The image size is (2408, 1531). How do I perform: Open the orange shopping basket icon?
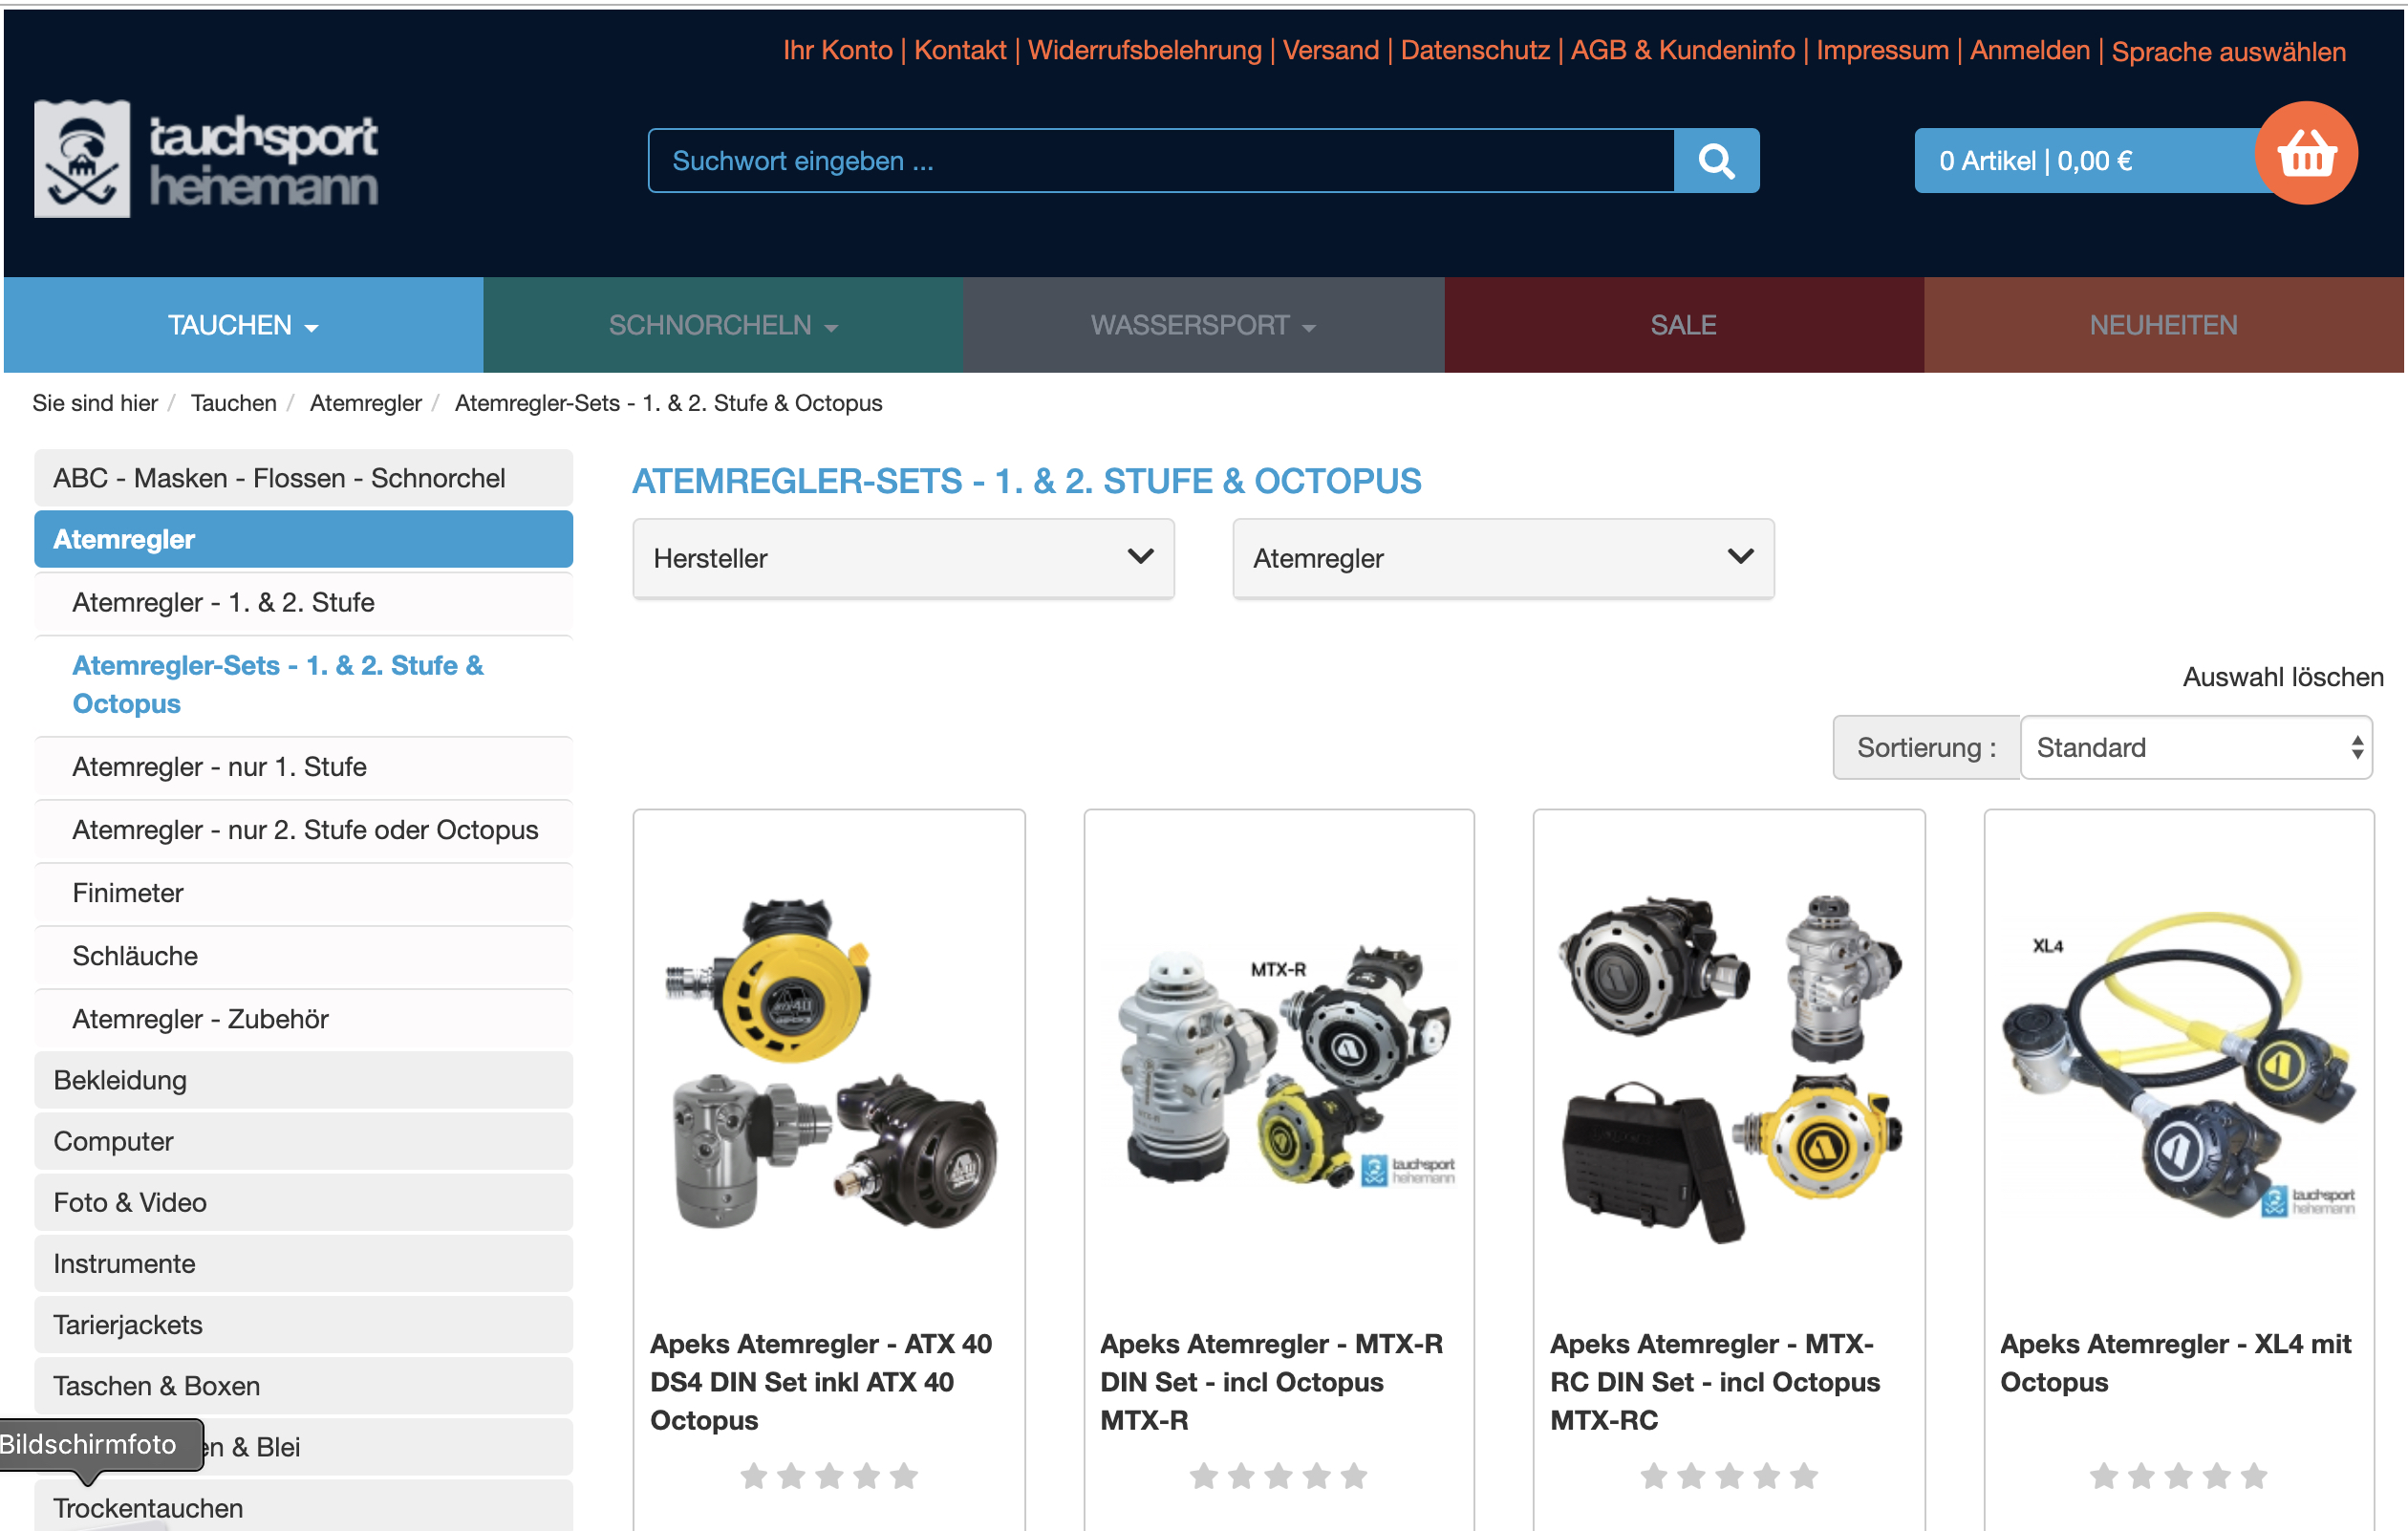[x=2305, y=154]
